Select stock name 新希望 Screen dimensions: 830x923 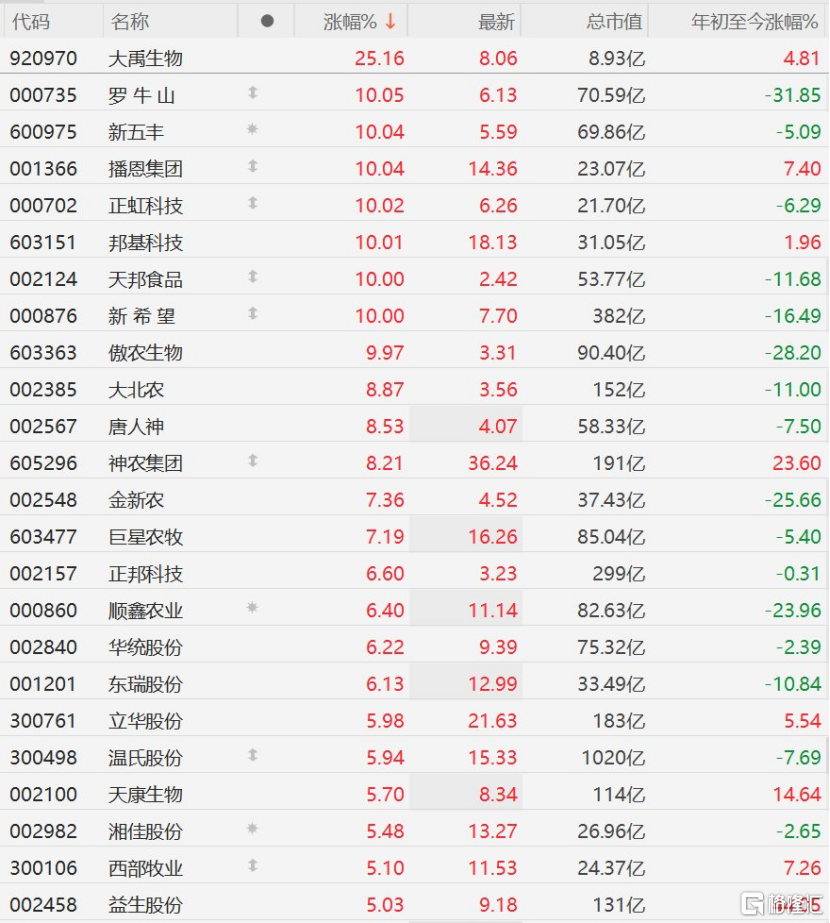[x=141, y=316]
